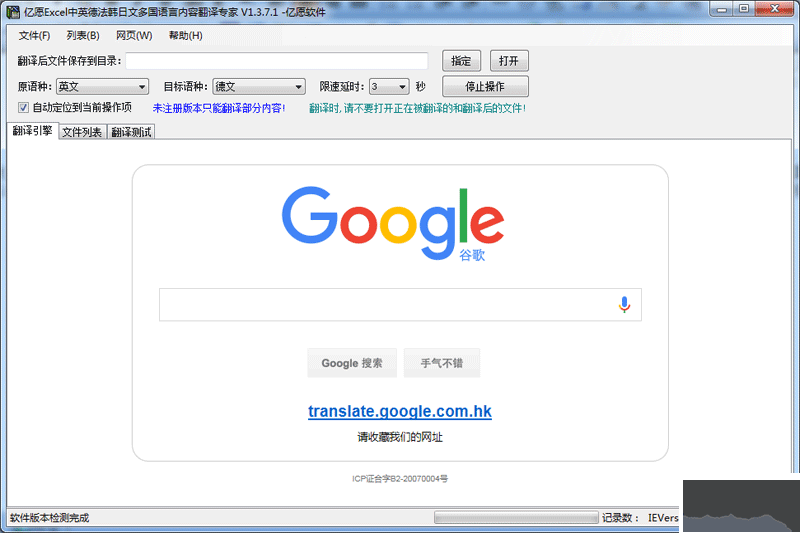Open the 列表(B) menu
The image size is (800, 533).
(83, 36)
